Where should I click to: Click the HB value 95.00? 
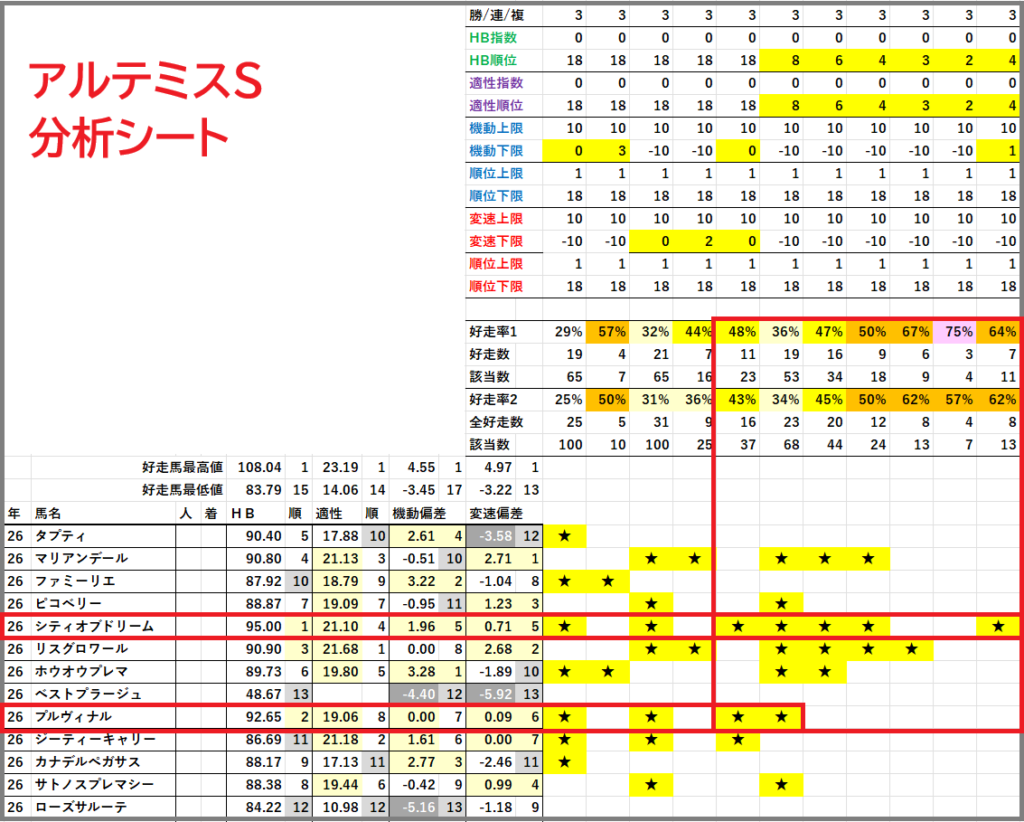pyautogui.click(x=257, y=626)
